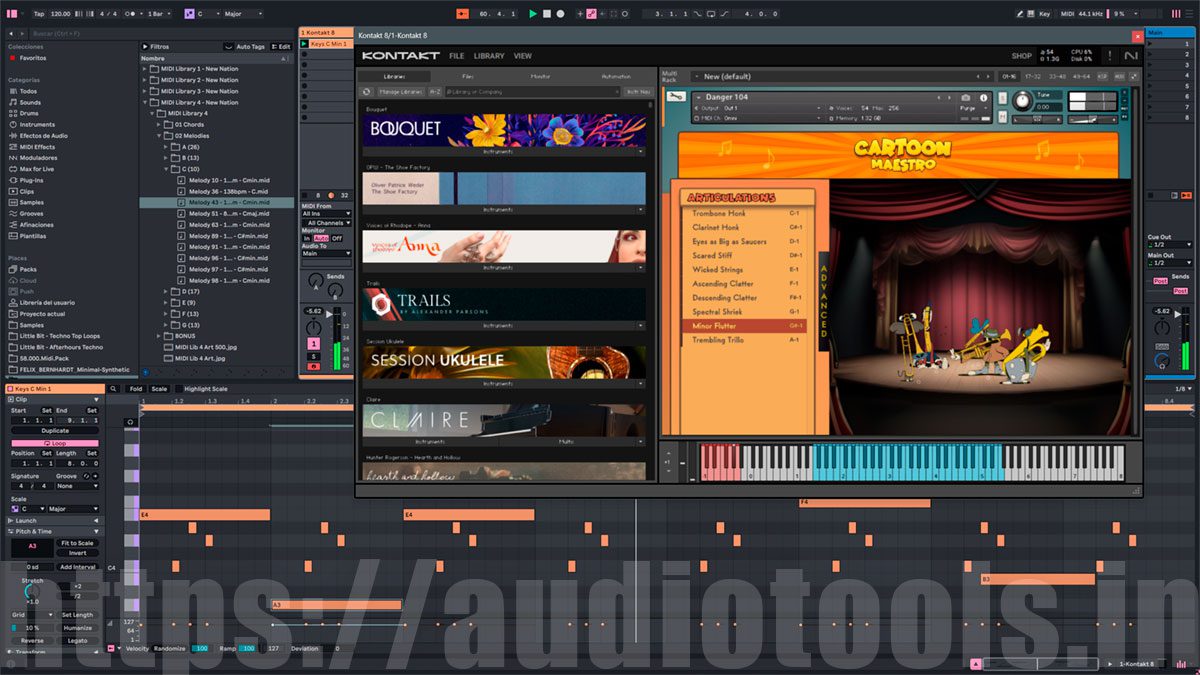1200x675 pixels.
Task: Select Instruments category in the browser
Action: click(x=37, y=125)
